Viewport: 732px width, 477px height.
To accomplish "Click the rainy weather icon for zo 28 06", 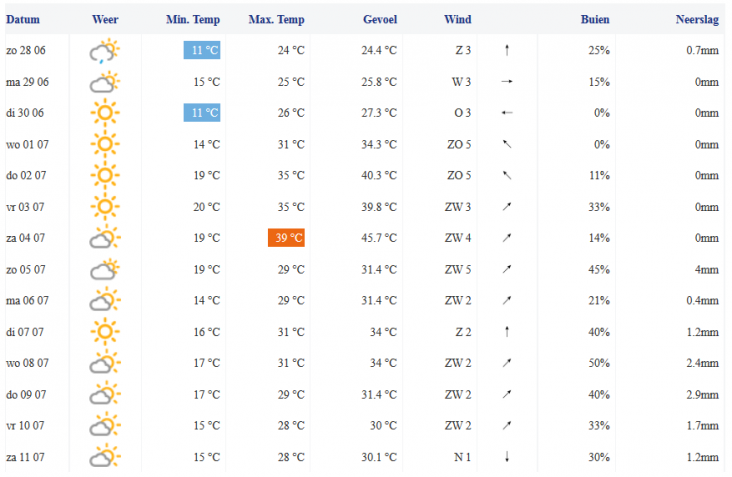I will coord(105,50).
